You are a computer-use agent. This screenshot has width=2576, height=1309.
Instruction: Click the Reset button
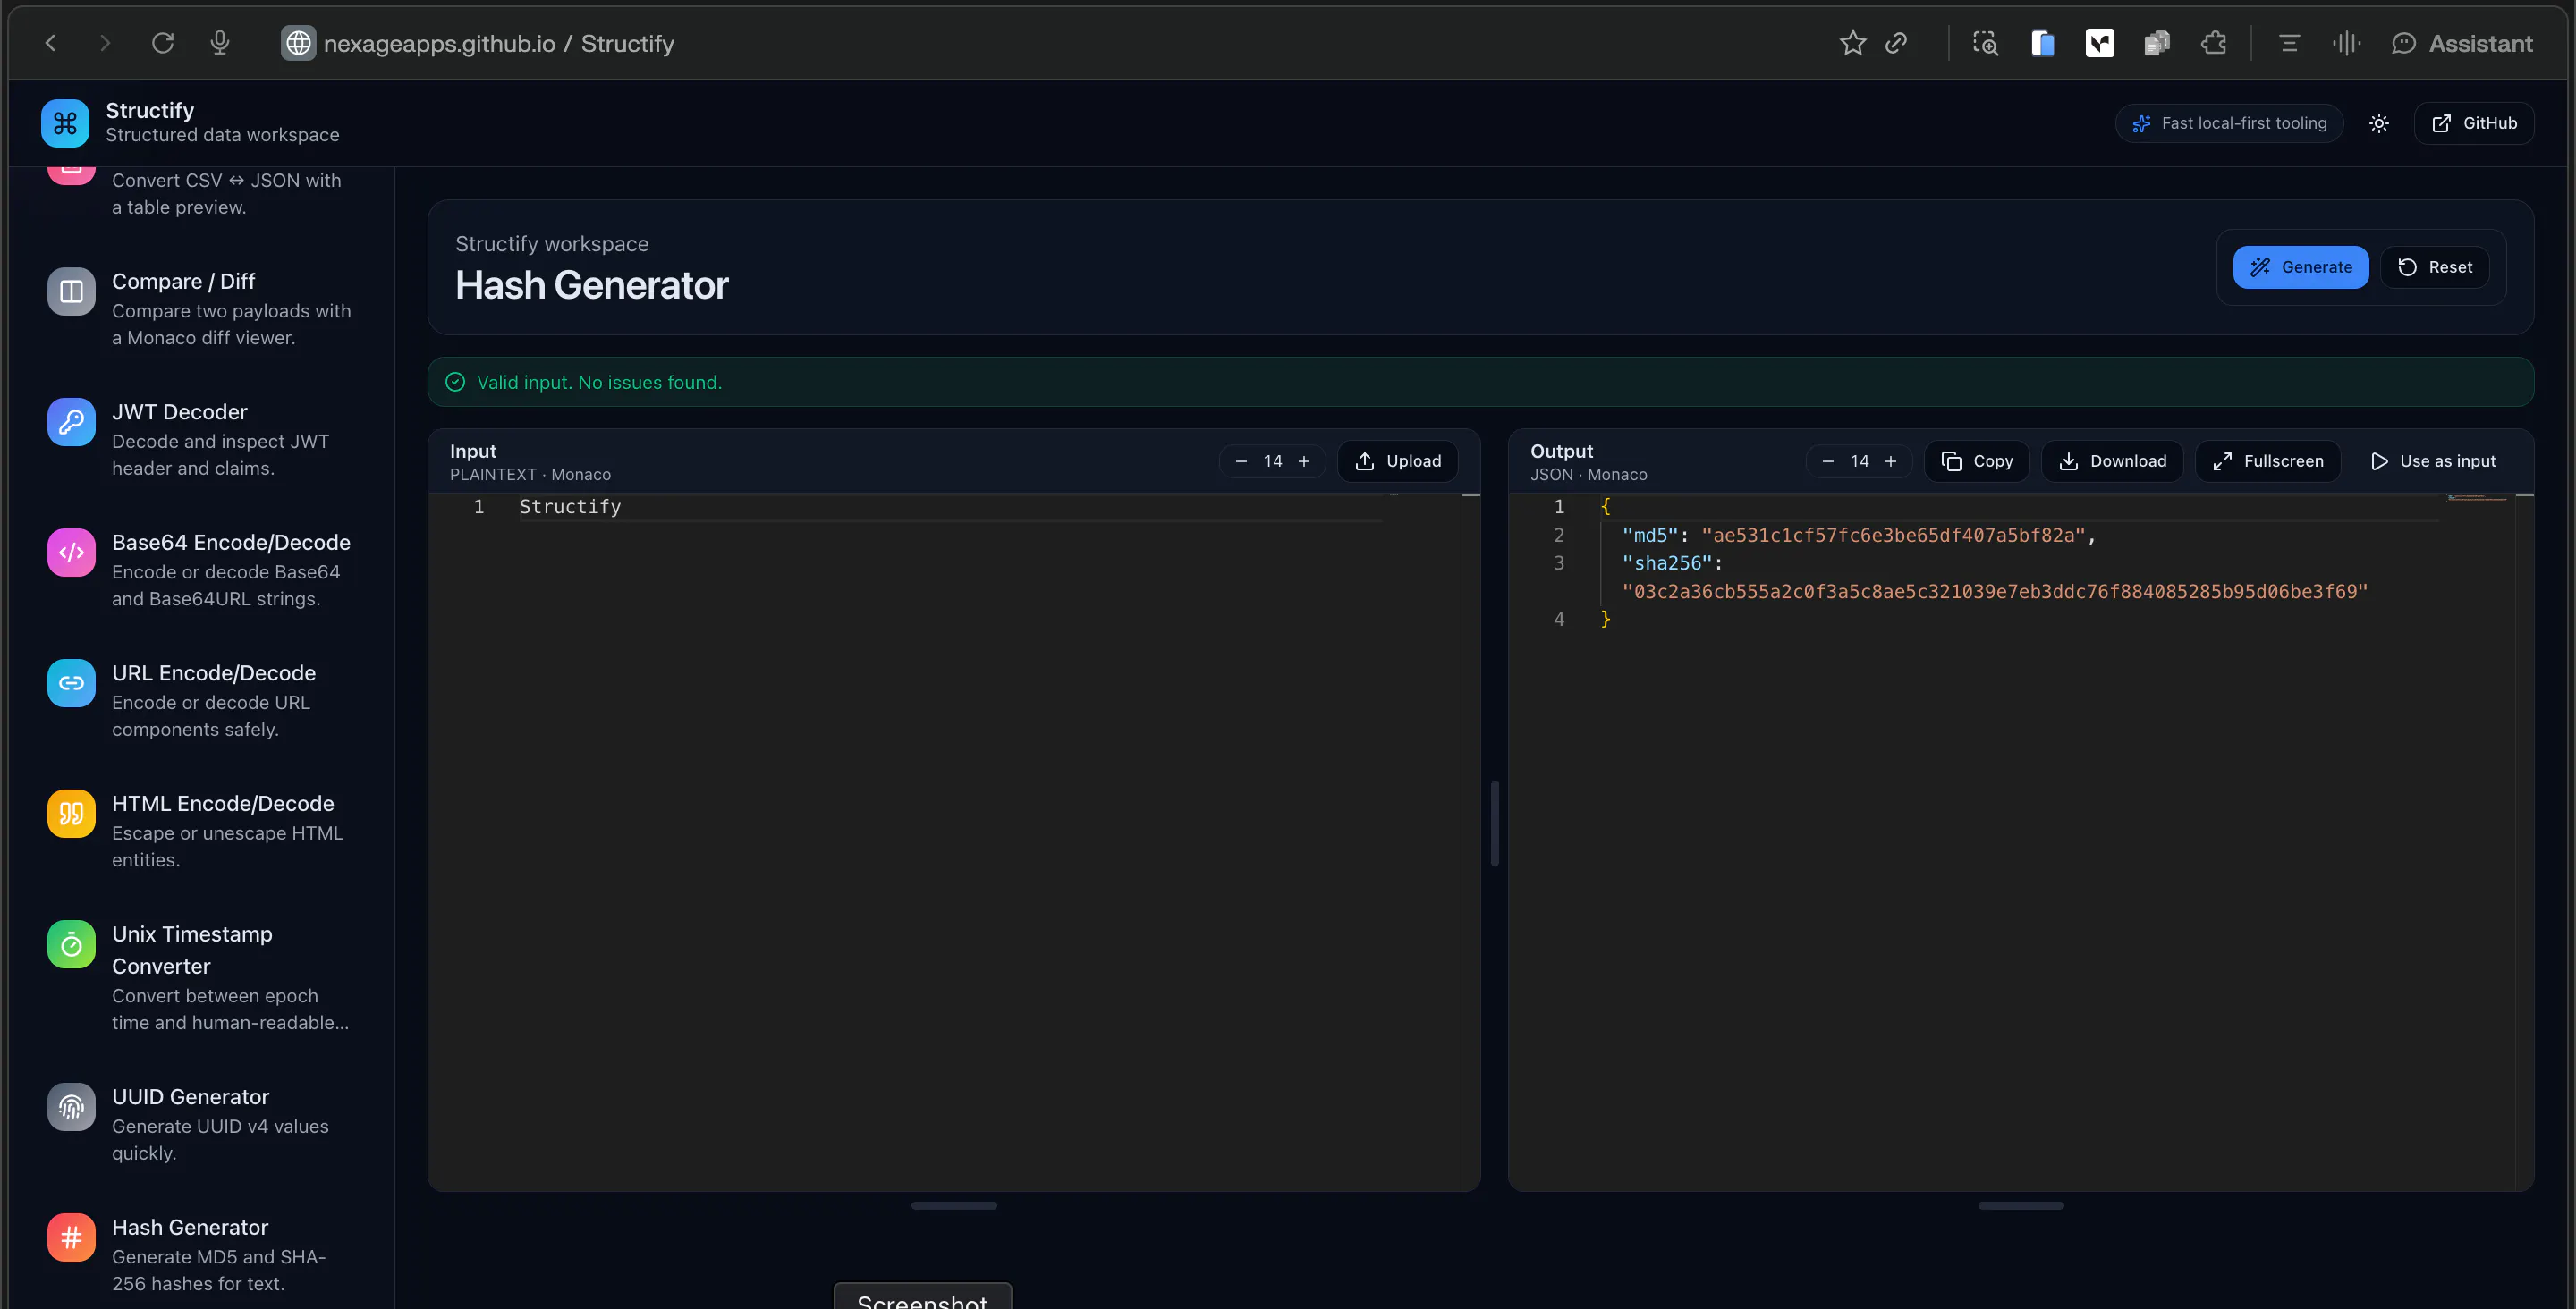2434,267
